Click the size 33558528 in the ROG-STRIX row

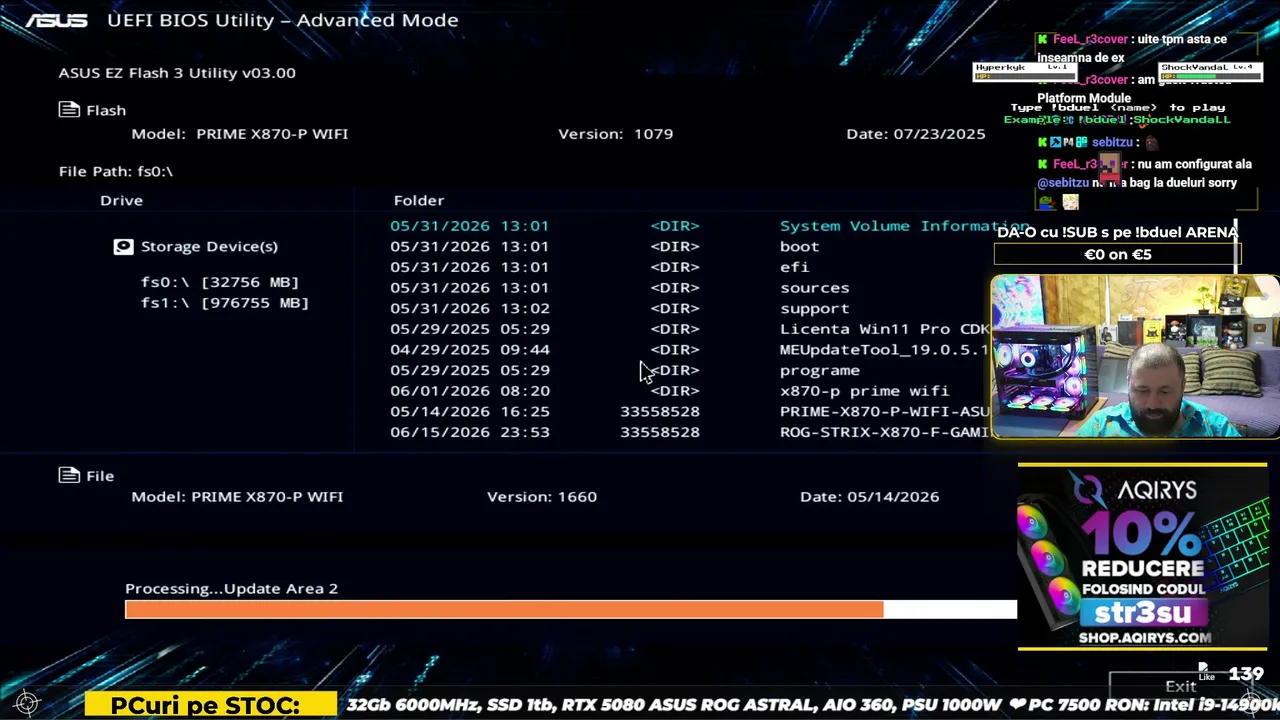(660, 432)
